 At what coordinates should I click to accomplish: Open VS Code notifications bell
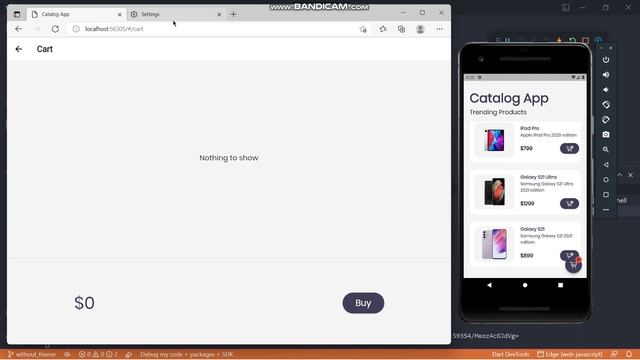pyautogui.click(x=629, y=354)
